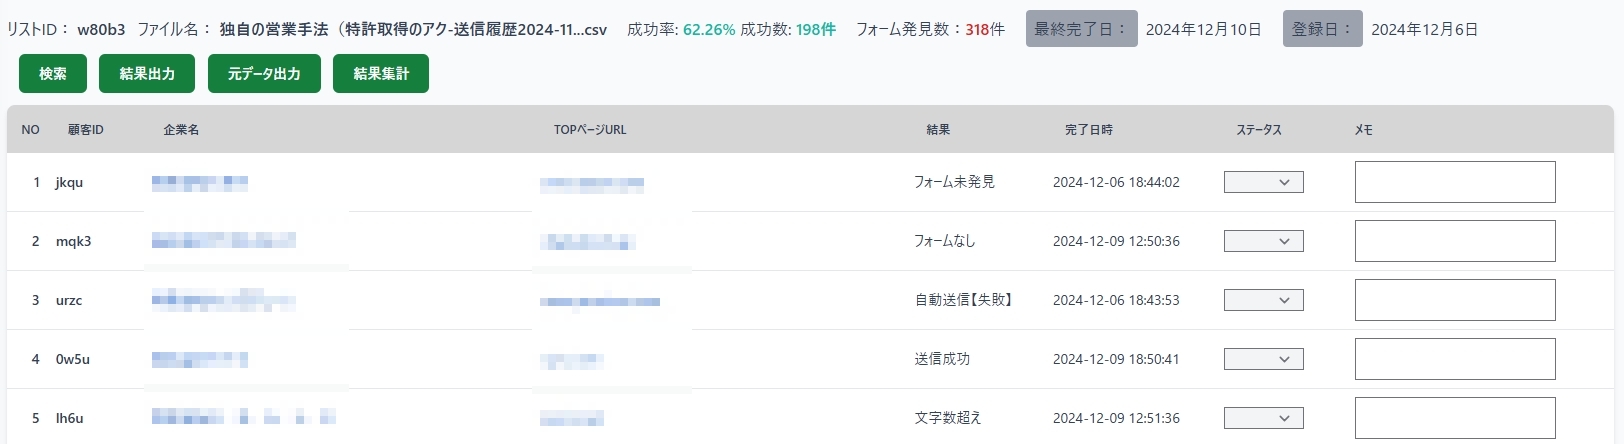Click the ステータス column header

(x=1259, y=130)
